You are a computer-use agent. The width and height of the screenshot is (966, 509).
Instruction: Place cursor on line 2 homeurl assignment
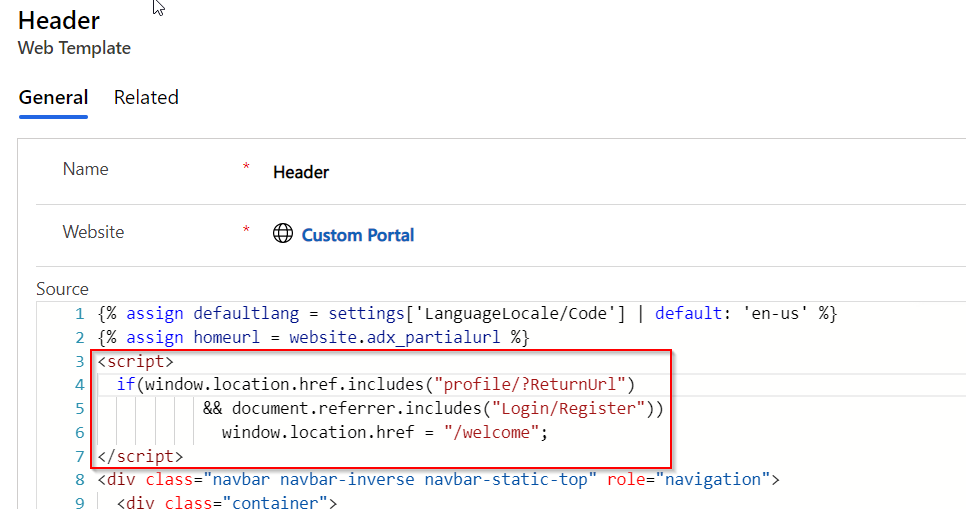pos(313,337)
